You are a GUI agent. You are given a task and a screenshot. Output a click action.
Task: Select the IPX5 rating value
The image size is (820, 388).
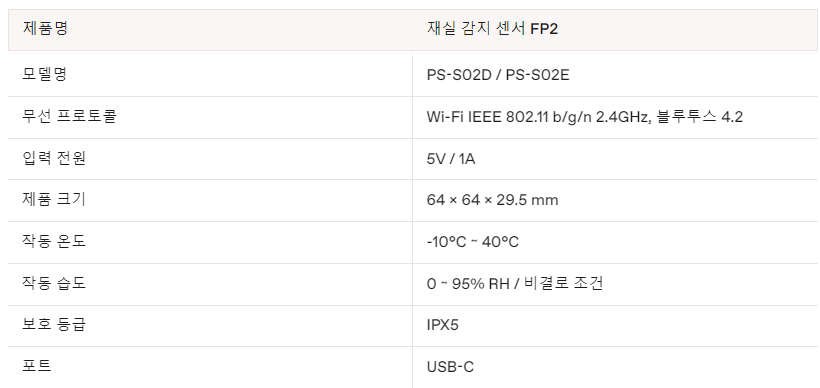442,325
